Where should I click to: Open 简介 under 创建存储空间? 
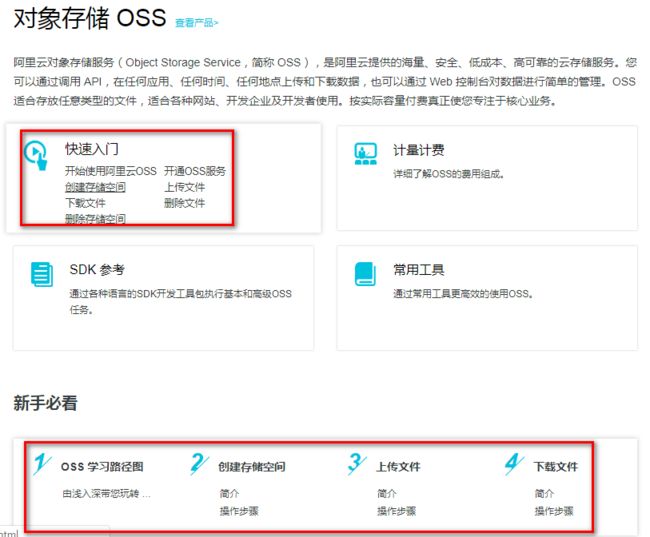click(x=229, y=493)
